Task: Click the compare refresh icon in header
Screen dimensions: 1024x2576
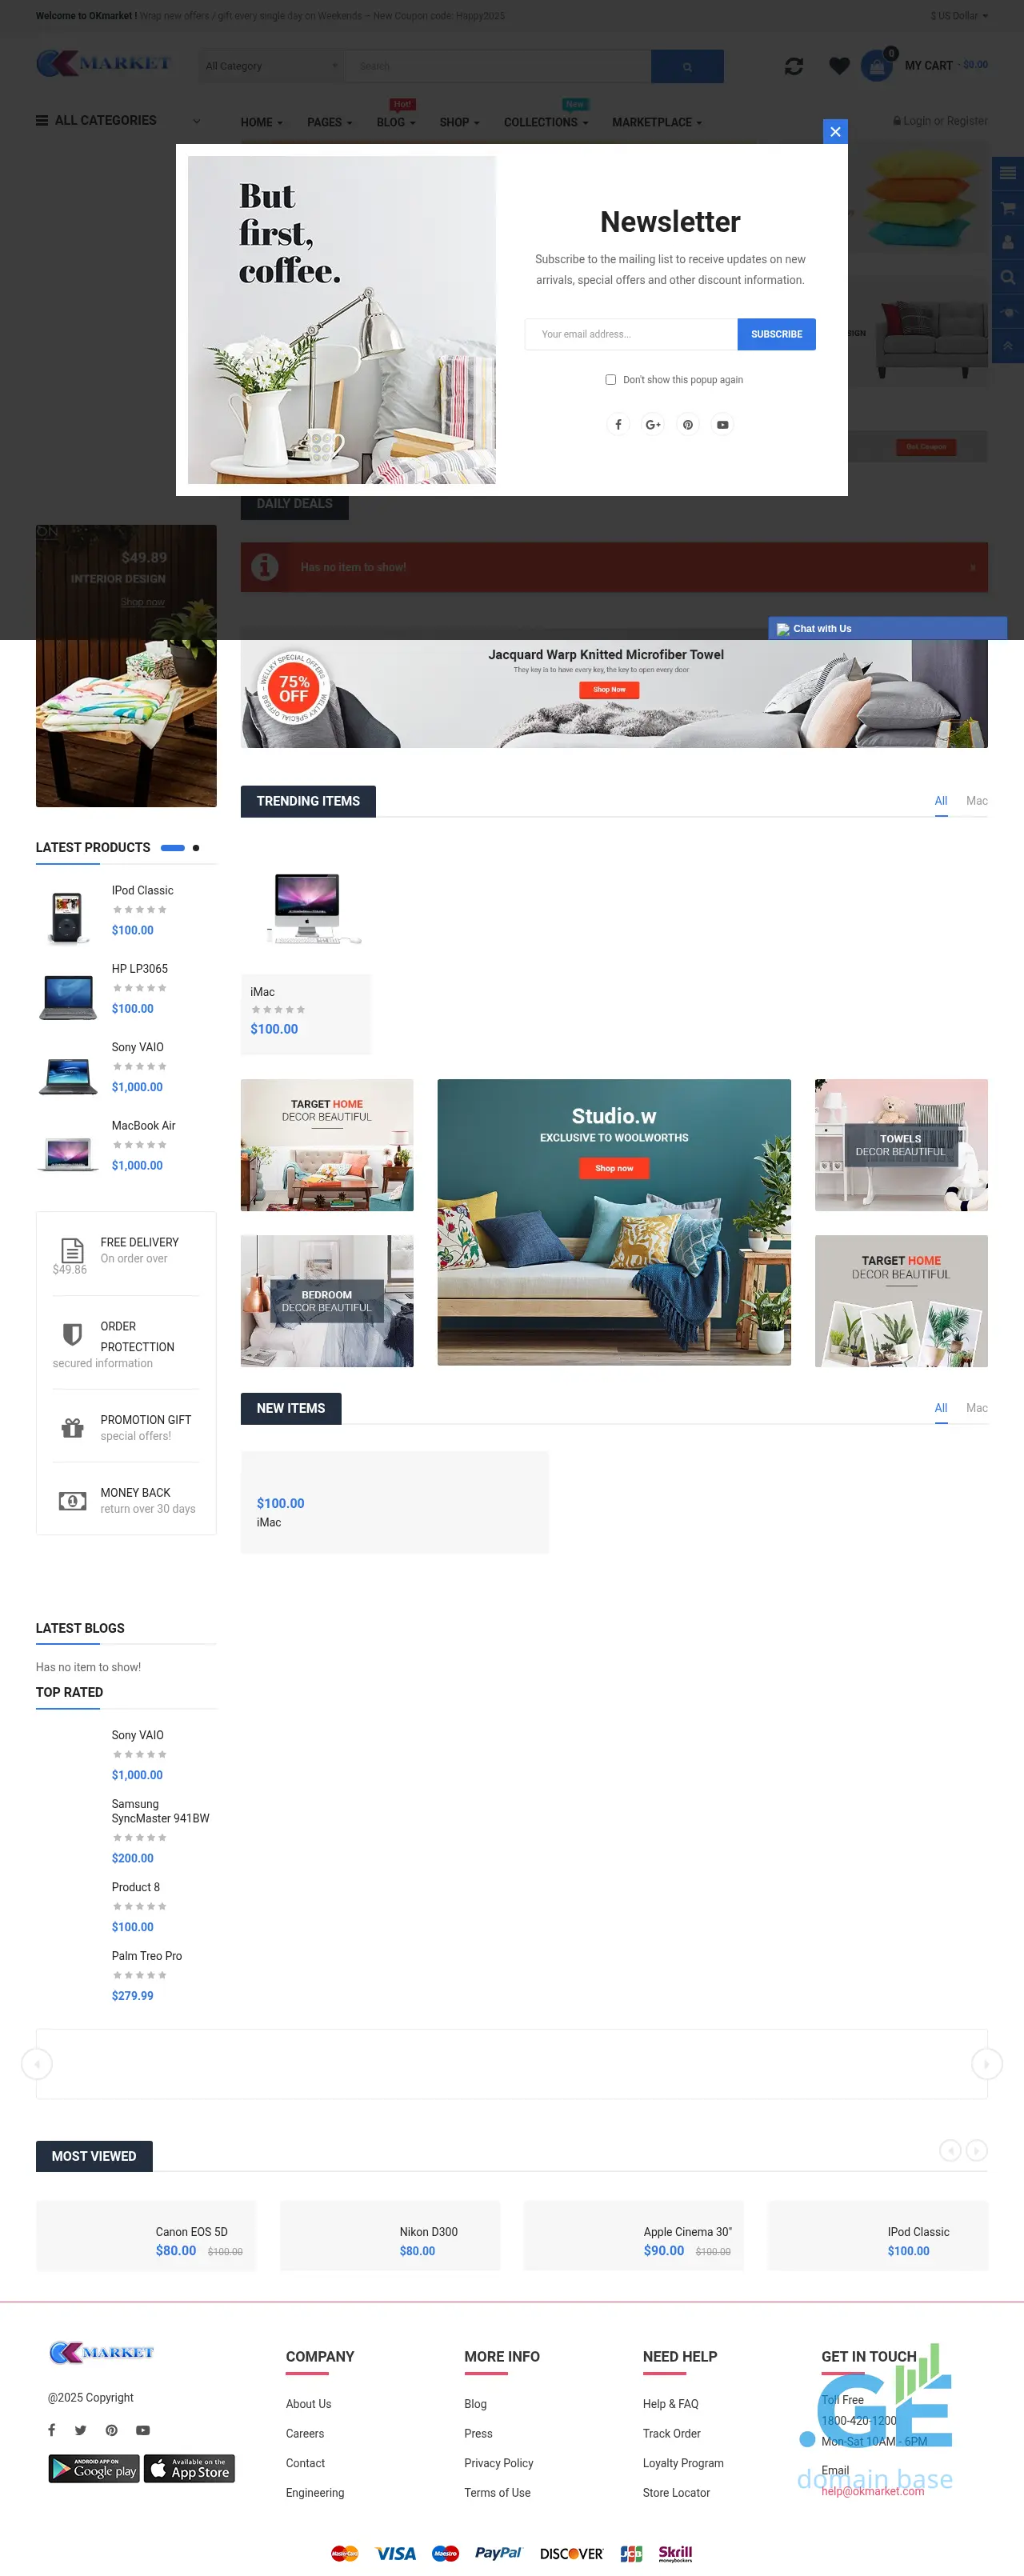Action: (x=794, y=66)
